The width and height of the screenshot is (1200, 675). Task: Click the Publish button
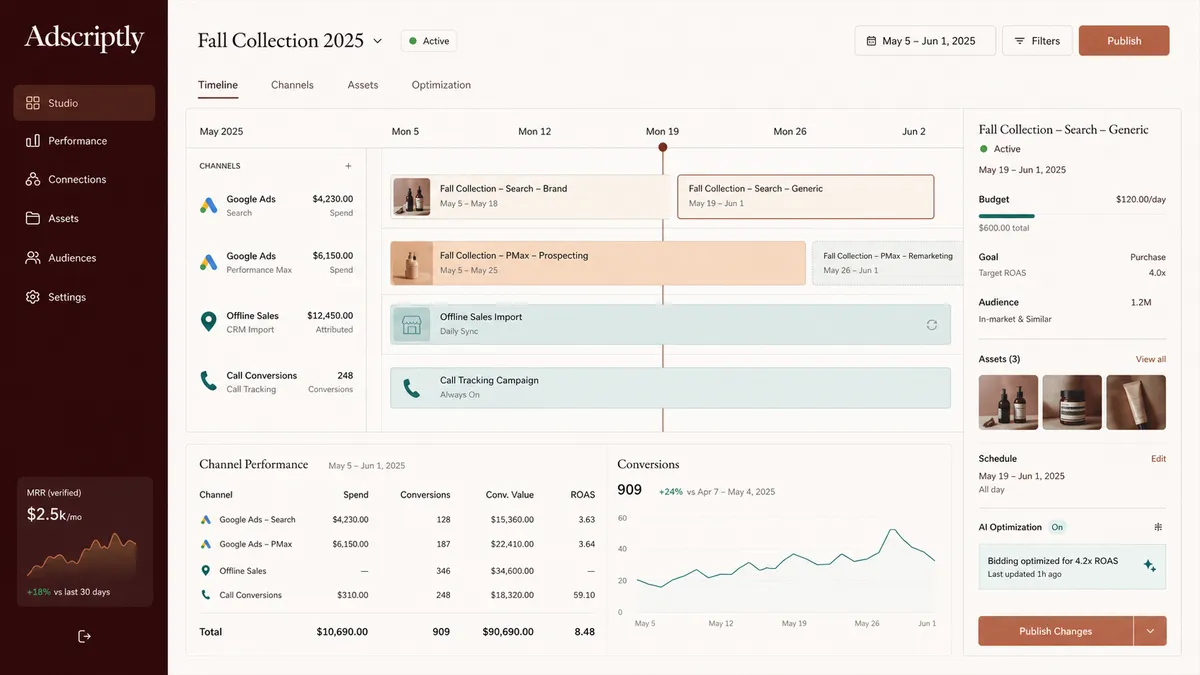(x=1124, y=41)
